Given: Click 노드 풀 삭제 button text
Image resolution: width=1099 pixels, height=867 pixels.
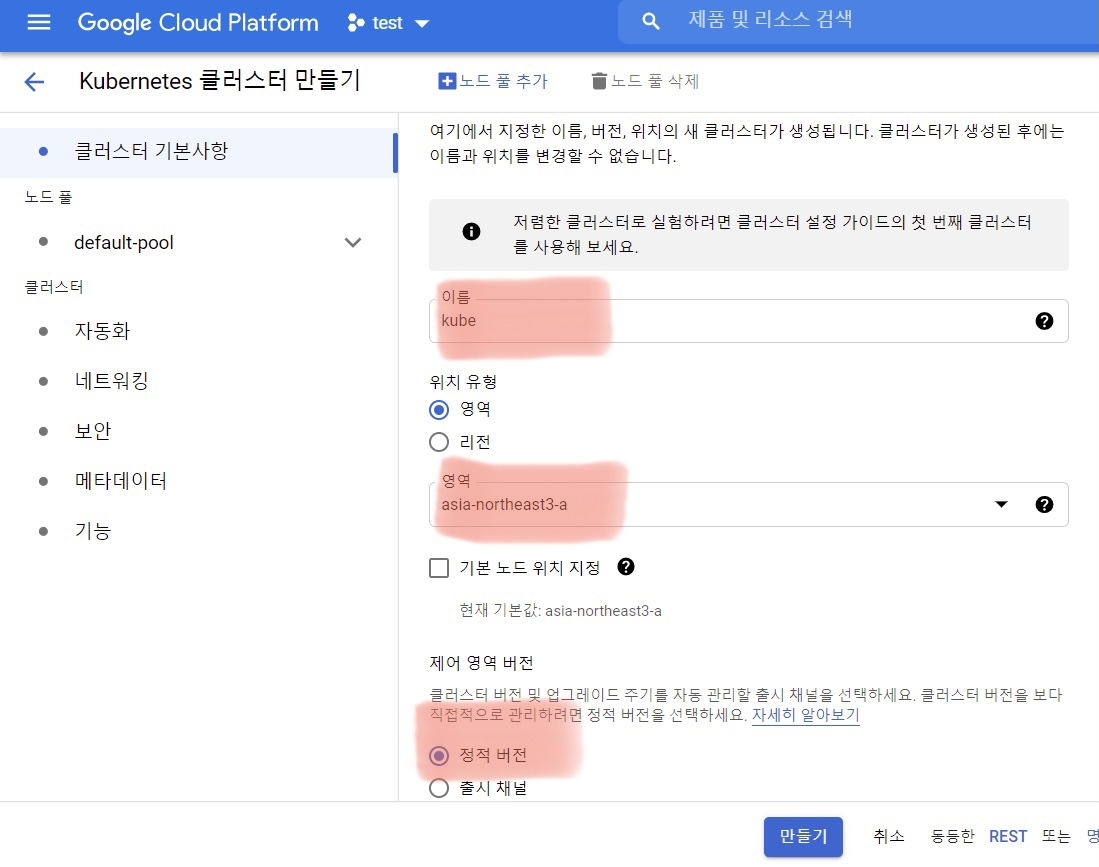Looking at the screenshot, I should coord(655,81).
